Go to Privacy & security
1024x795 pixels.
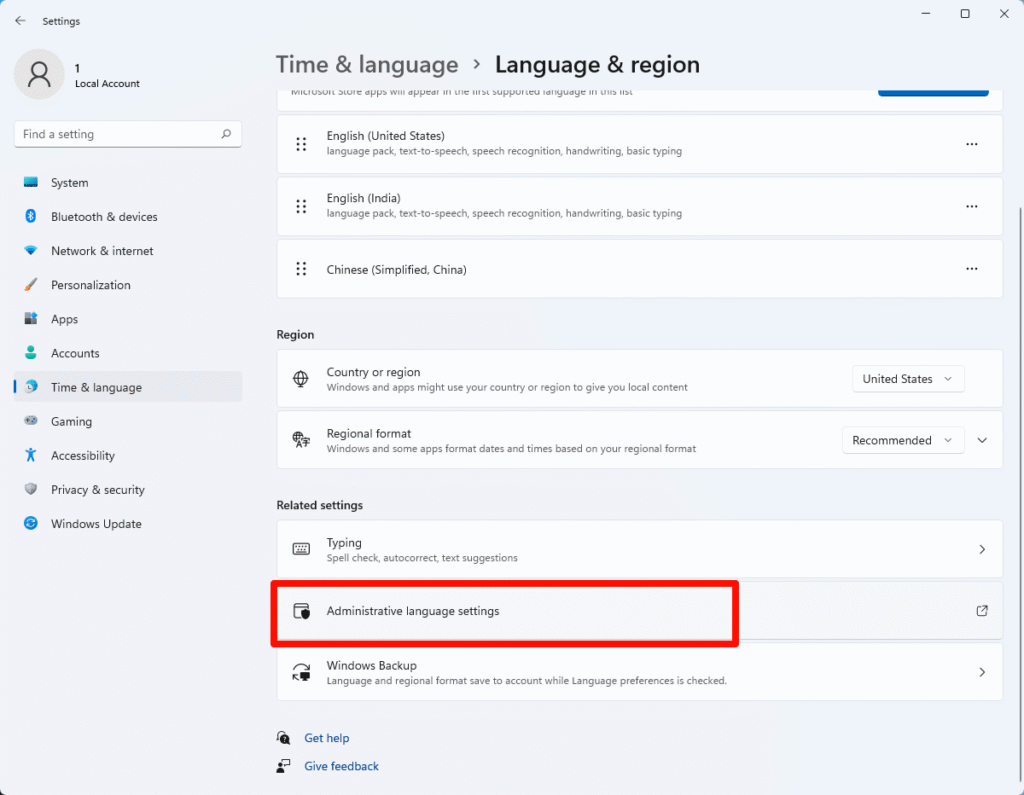coord(97,490)
